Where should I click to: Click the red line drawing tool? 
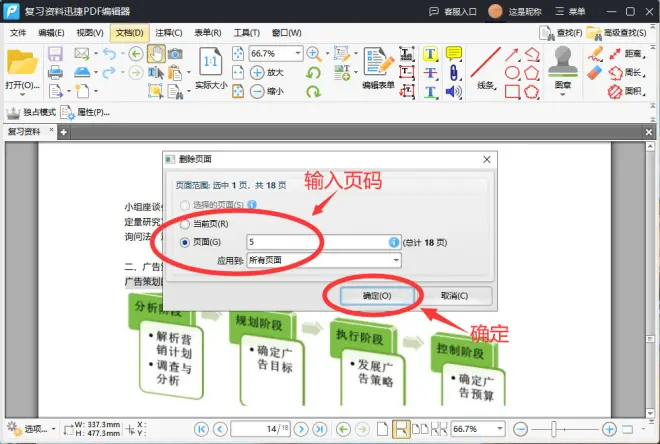pyautogui.click(x=485, y=62)
